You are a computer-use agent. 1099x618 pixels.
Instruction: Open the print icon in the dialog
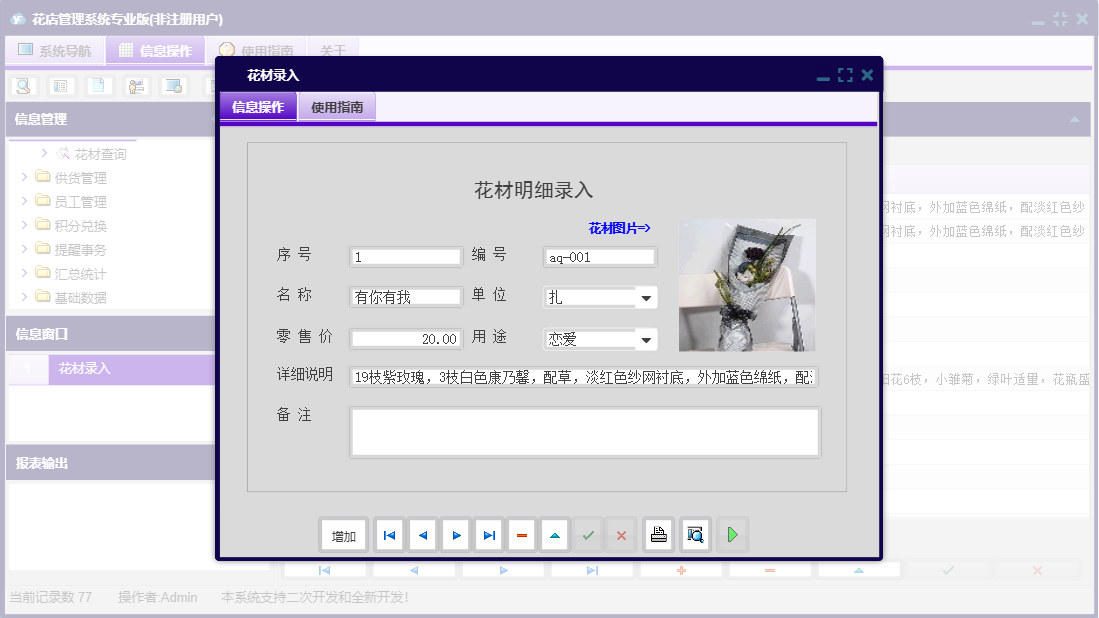657,534
